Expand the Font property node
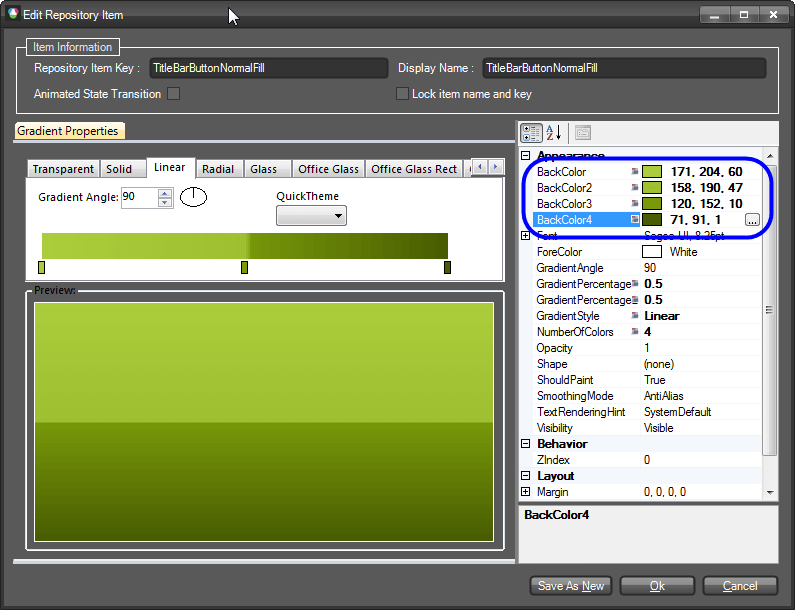The width and height of the screenshot is (795, 610). [526, 236]
